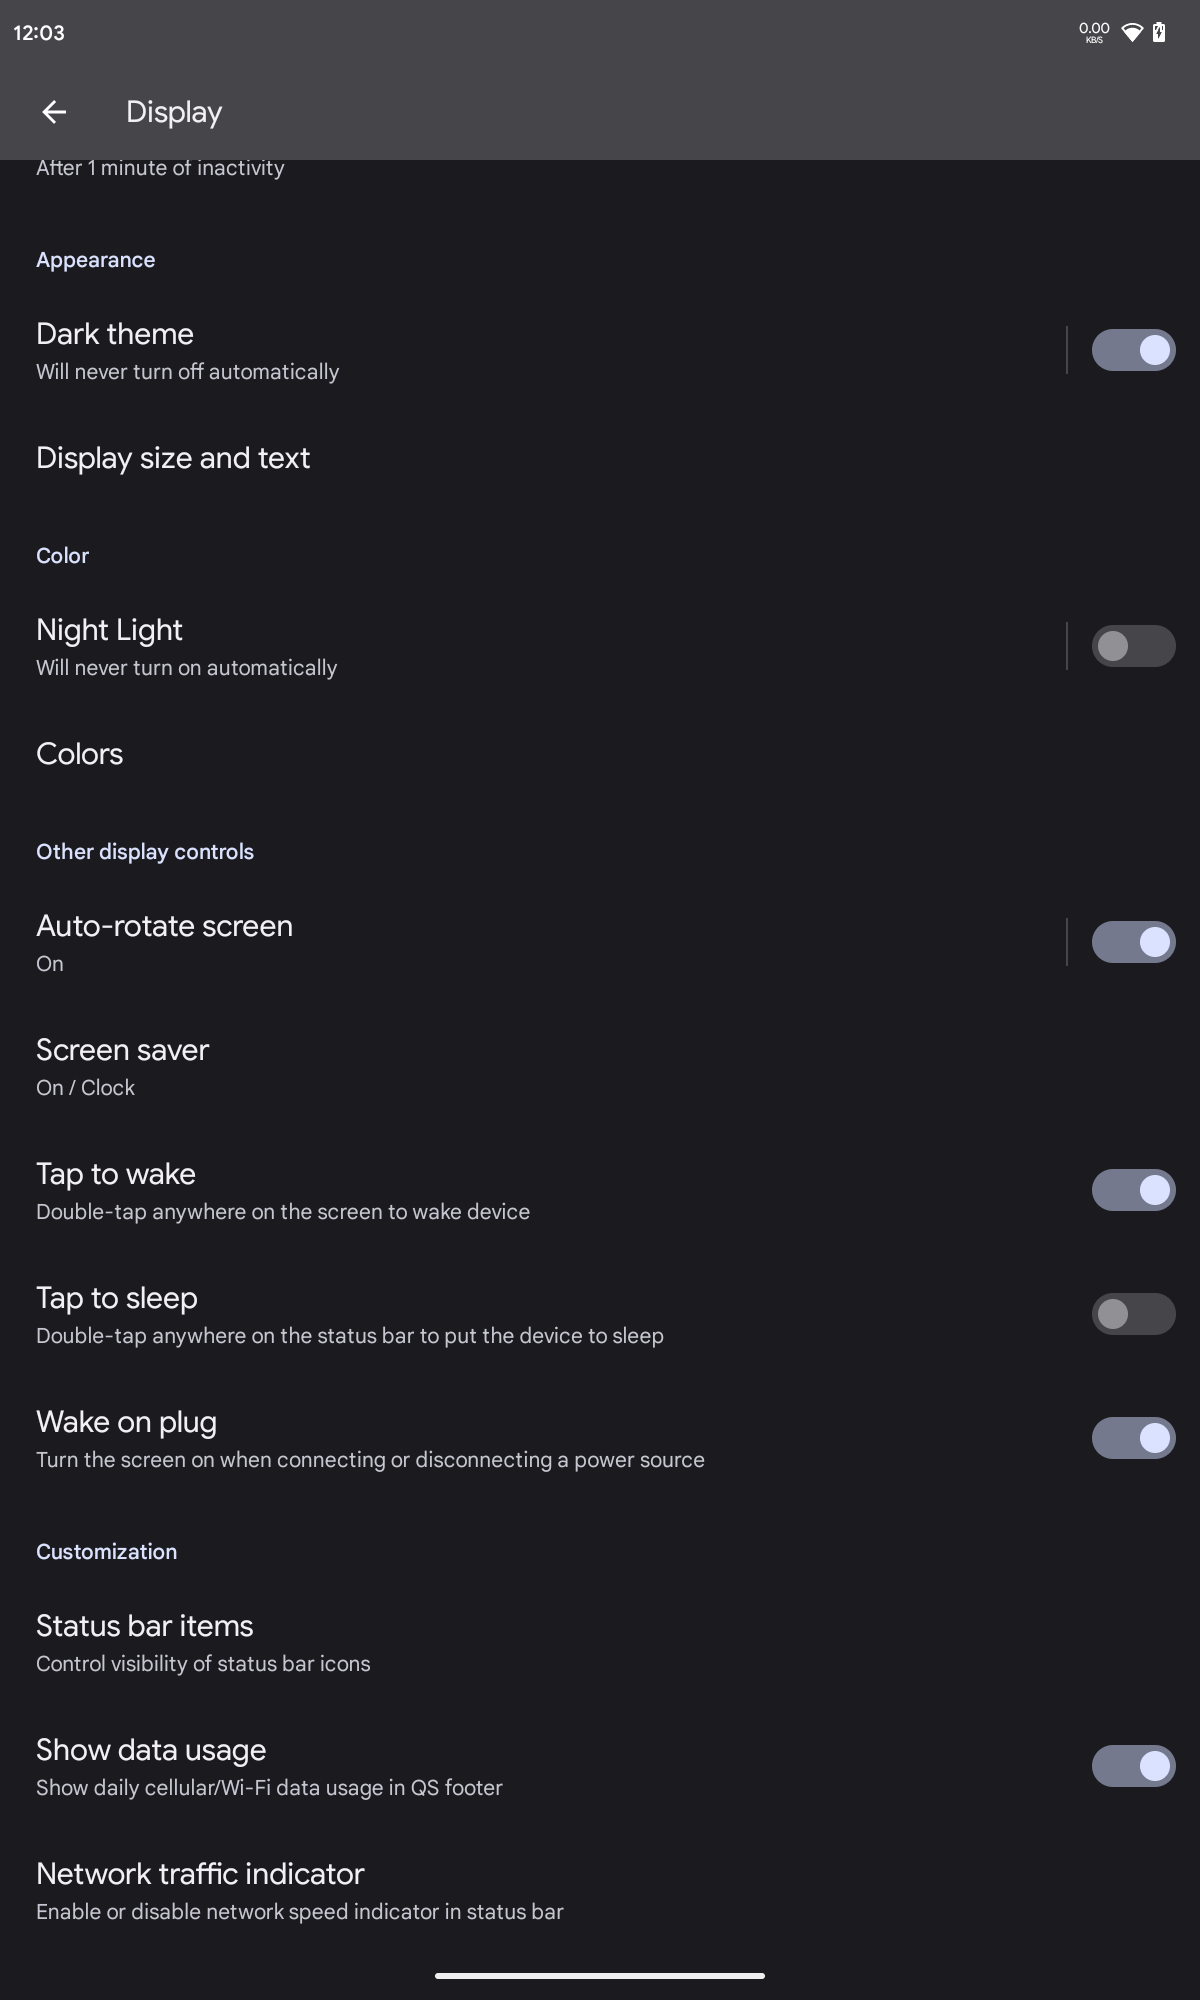Tap the battery status icon

tap(1159, 33)
